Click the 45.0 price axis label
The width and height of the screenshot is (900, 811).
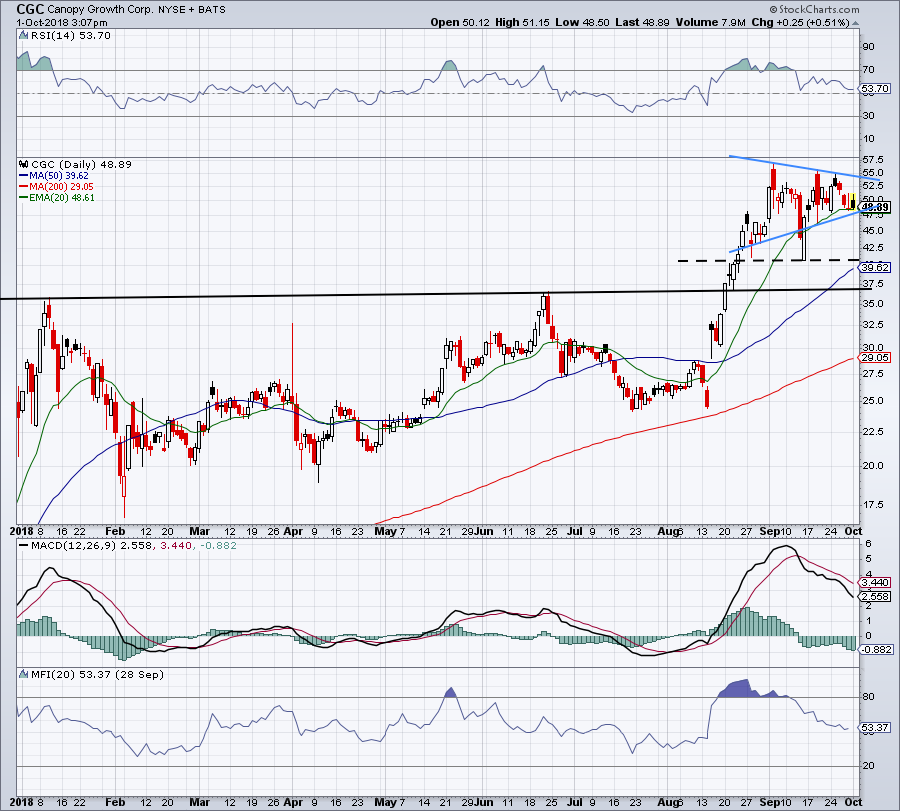coord(873,231)
